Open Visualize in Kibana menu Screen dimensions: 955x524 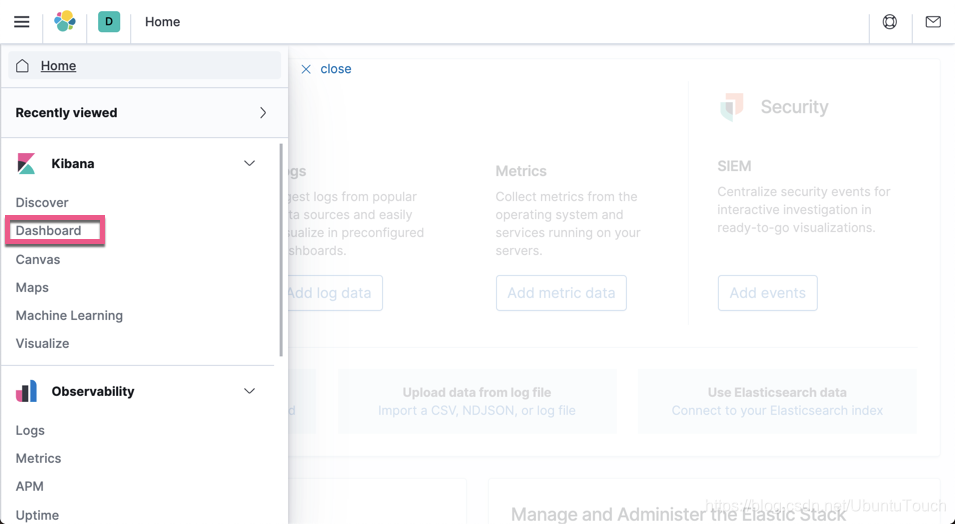click(x=43, y=344)
